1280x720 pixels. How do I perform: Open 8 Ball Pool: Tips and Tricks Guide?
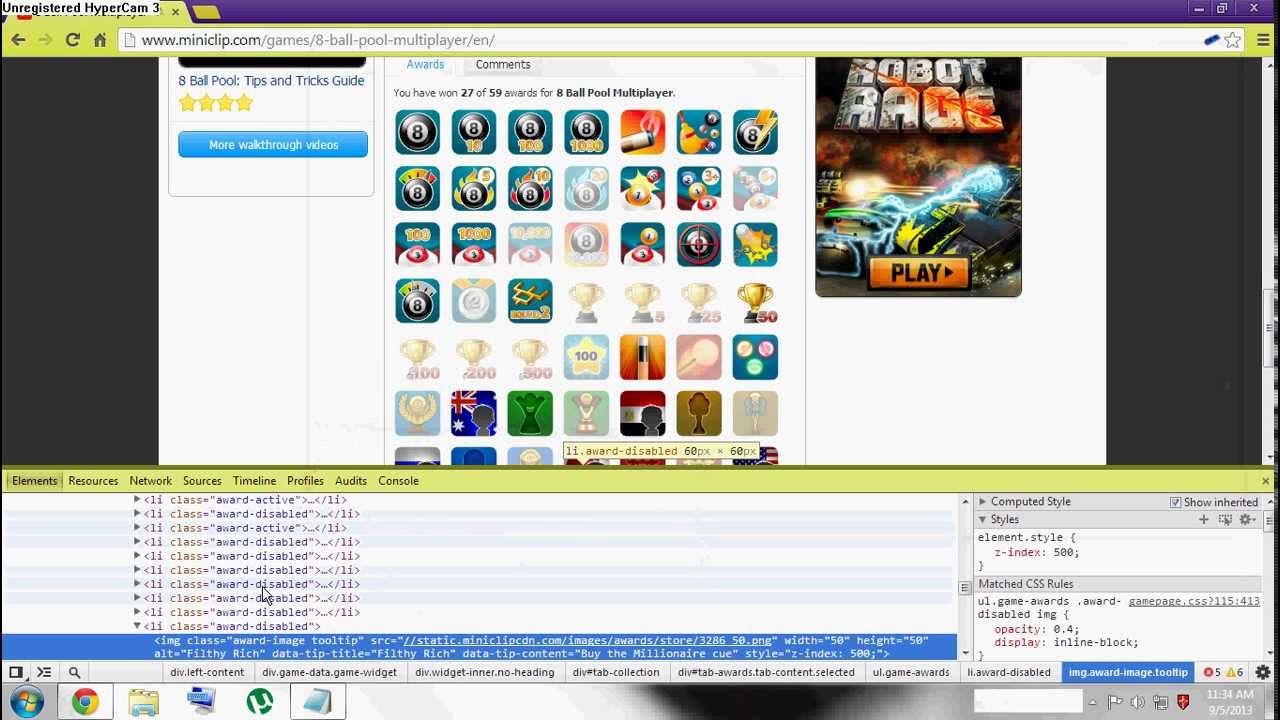(271, 81)
